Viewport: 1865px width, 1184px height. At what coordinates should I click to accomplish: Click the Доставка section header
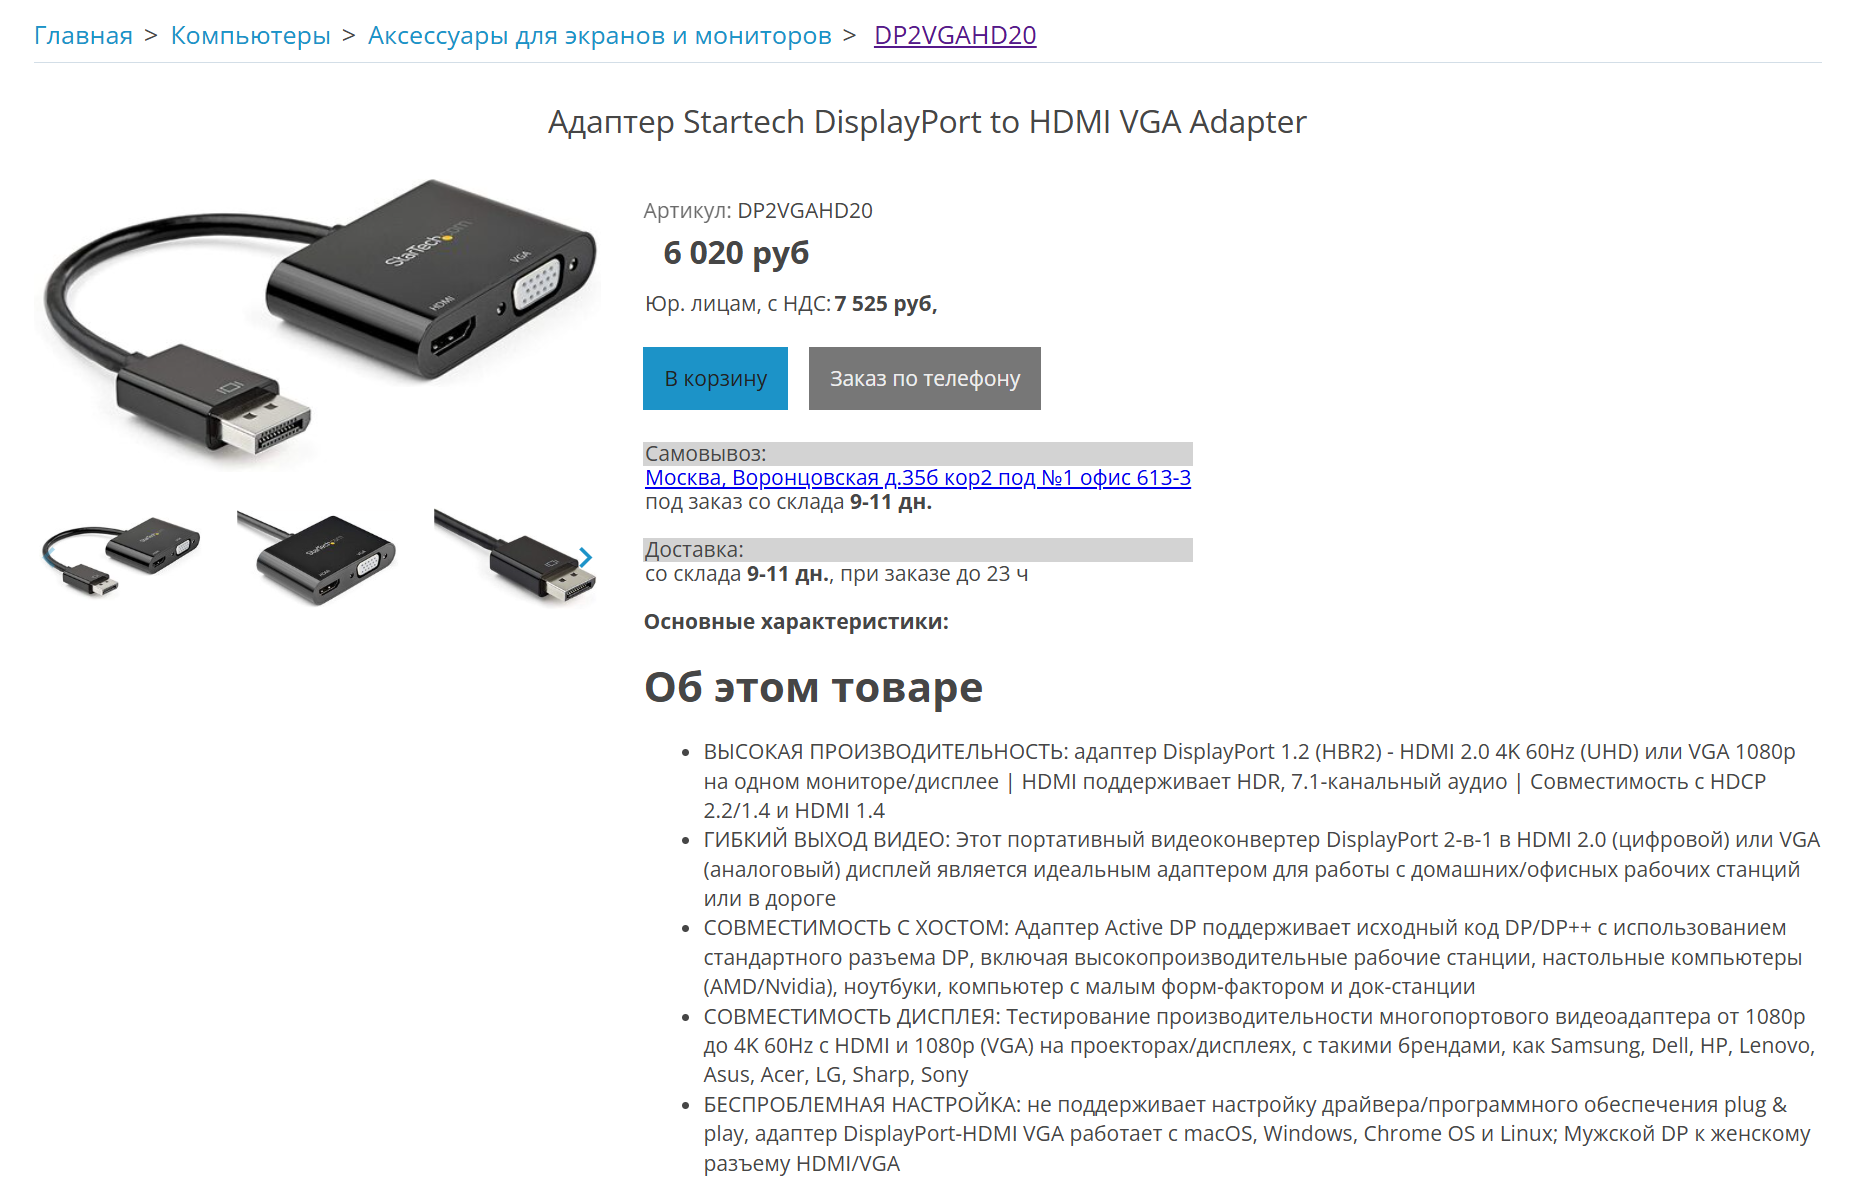(x=918, y=549)
